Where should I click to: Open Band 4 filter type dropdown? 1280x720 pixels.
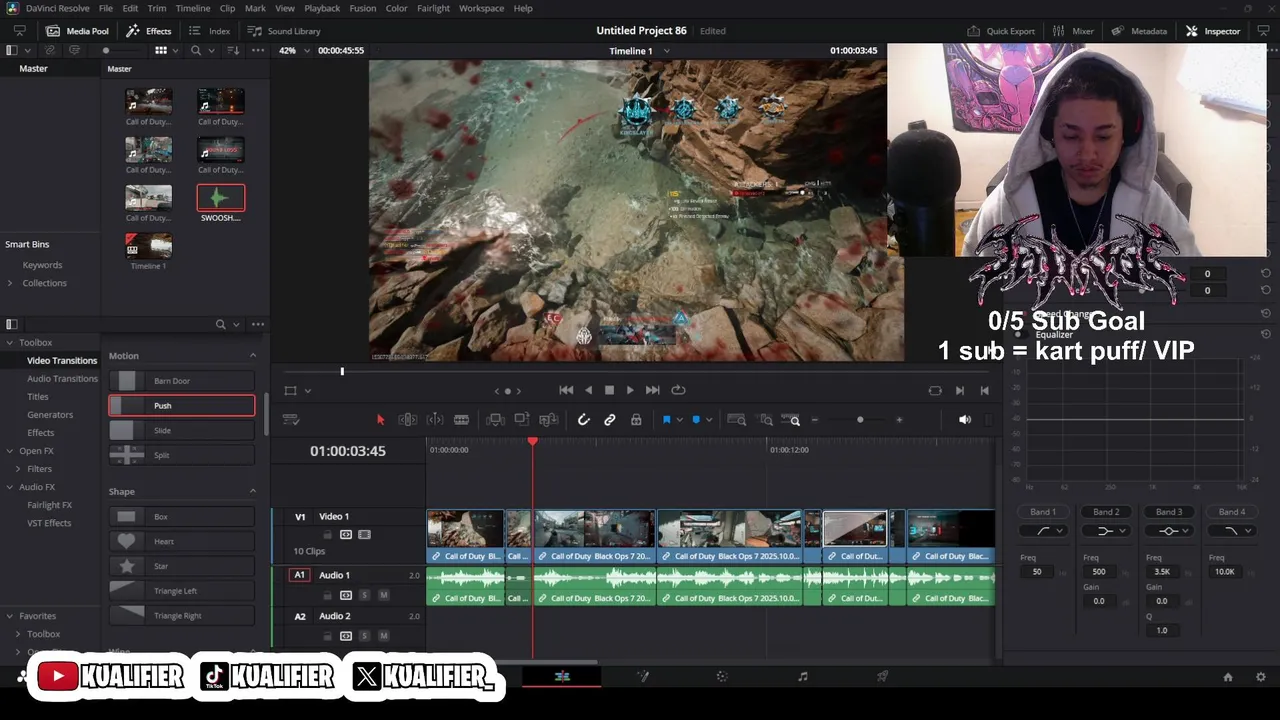1232,531
